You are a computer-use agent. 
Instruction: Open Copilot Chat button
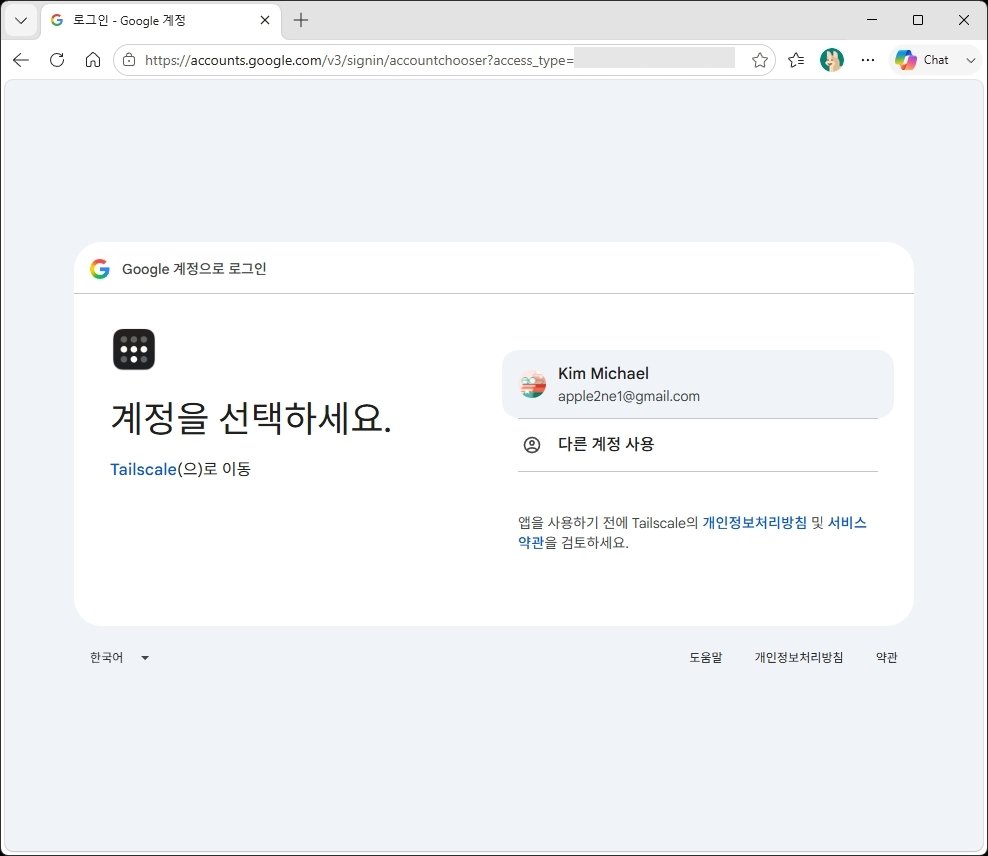pos(922,60)
